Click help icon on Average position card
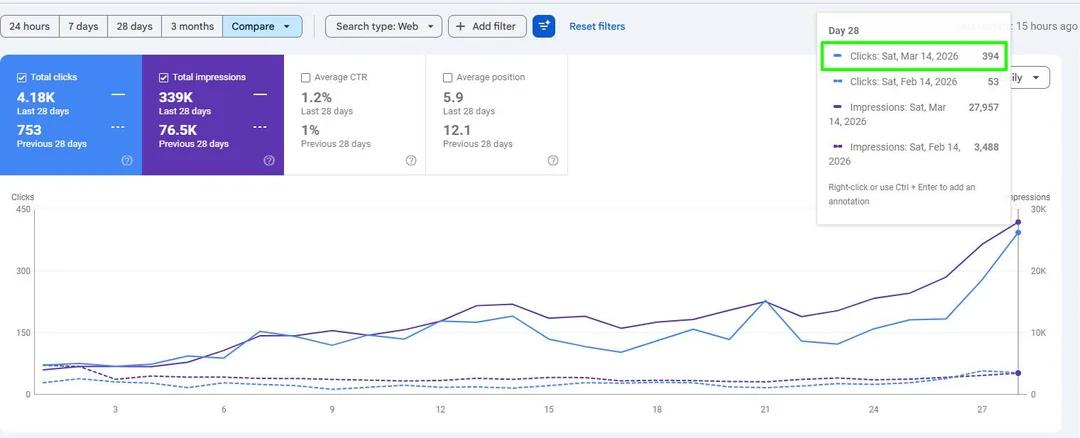The width and height of the screenshot is (1080, 438). (x=552, y=160)
